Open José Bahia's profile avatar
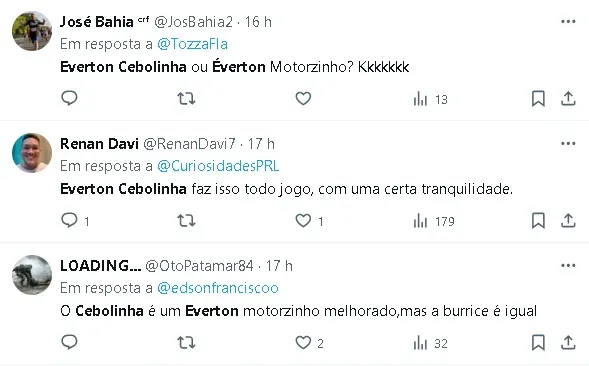The image size is (589, 366). click(32, 31)
